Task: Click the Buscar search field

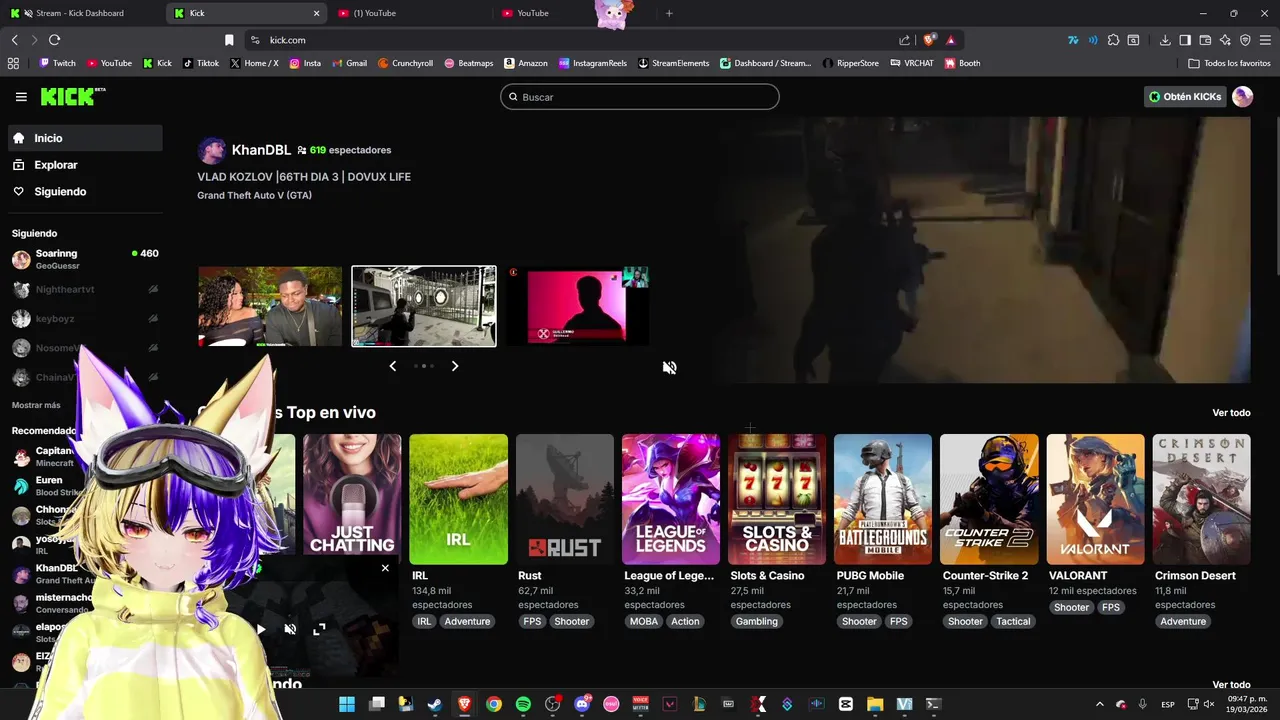Action: (640, 97)
